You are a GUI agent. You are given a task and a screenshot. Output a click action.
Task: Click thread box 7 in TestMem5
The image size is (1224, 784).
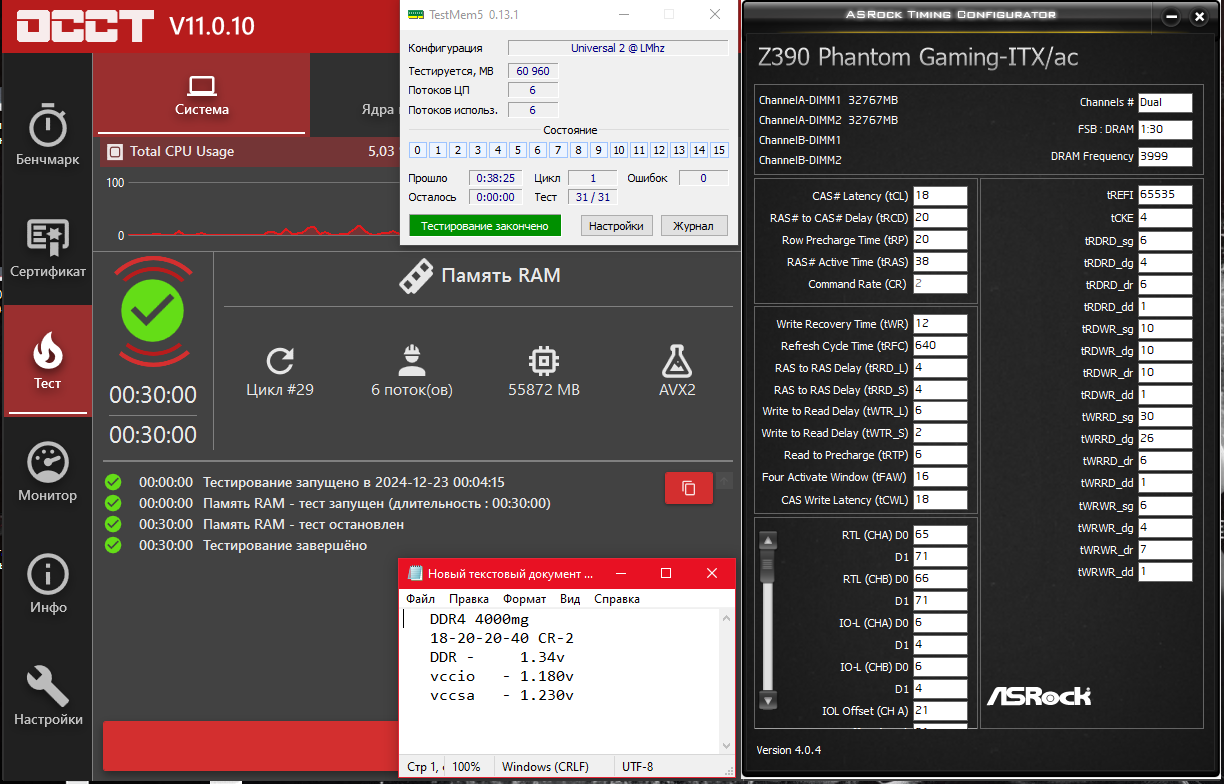[558, 150]
